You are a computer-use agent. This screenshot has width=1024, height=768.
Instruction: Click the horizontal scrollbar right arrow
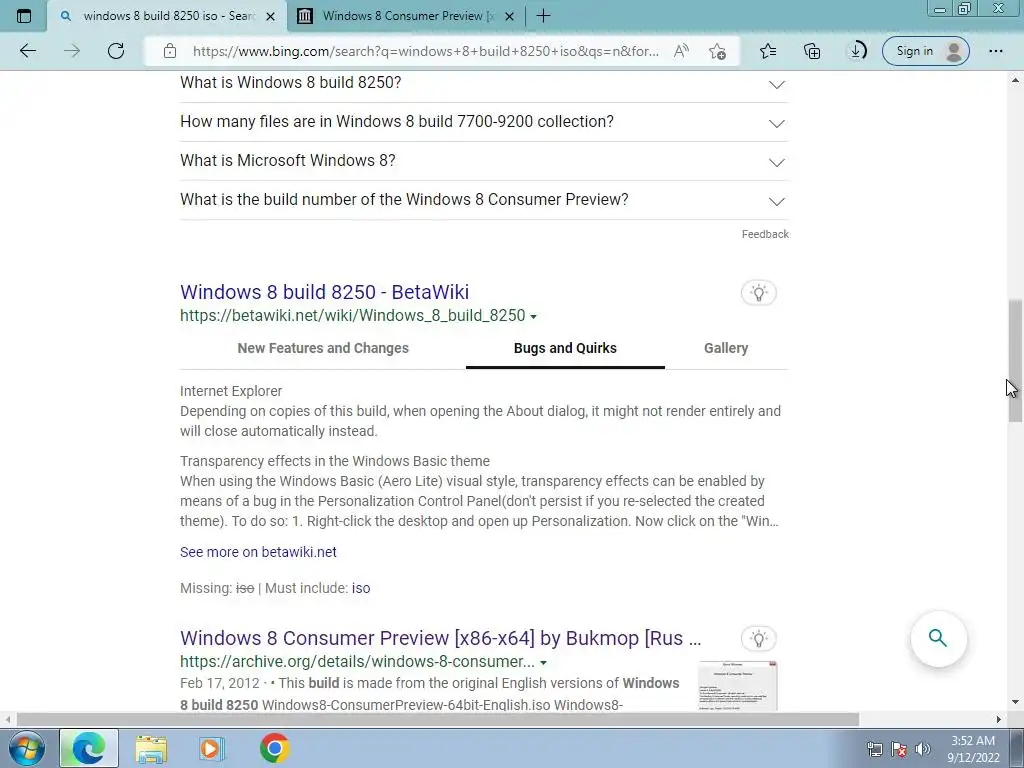tap(999, 719)
